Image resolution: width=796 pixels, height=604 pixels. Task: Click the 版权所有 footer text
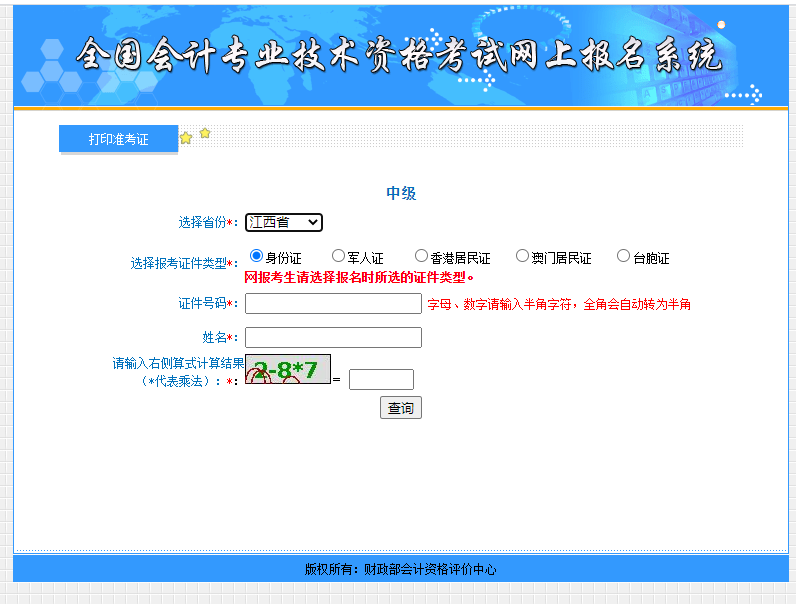(x=400, y=569)
